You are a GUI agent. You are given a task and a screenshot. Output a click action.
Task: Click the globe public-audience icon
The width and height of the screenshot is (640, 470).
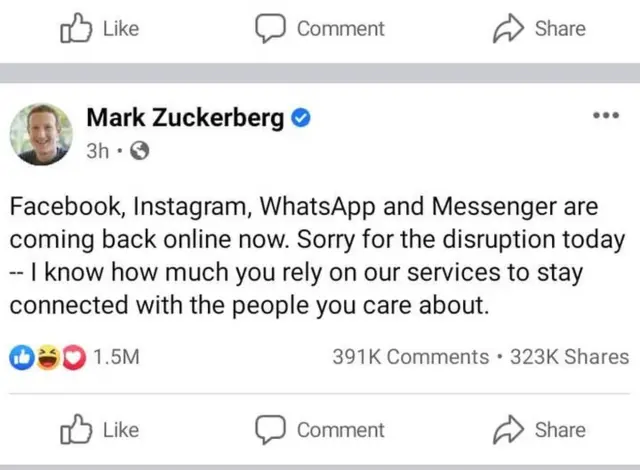click(x=139, y=152)
